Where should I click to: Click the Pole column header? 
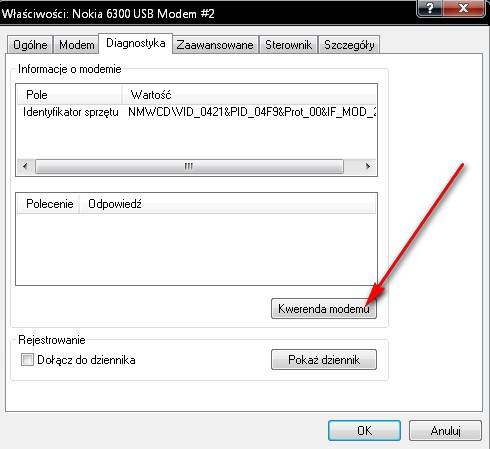point(69,95)
